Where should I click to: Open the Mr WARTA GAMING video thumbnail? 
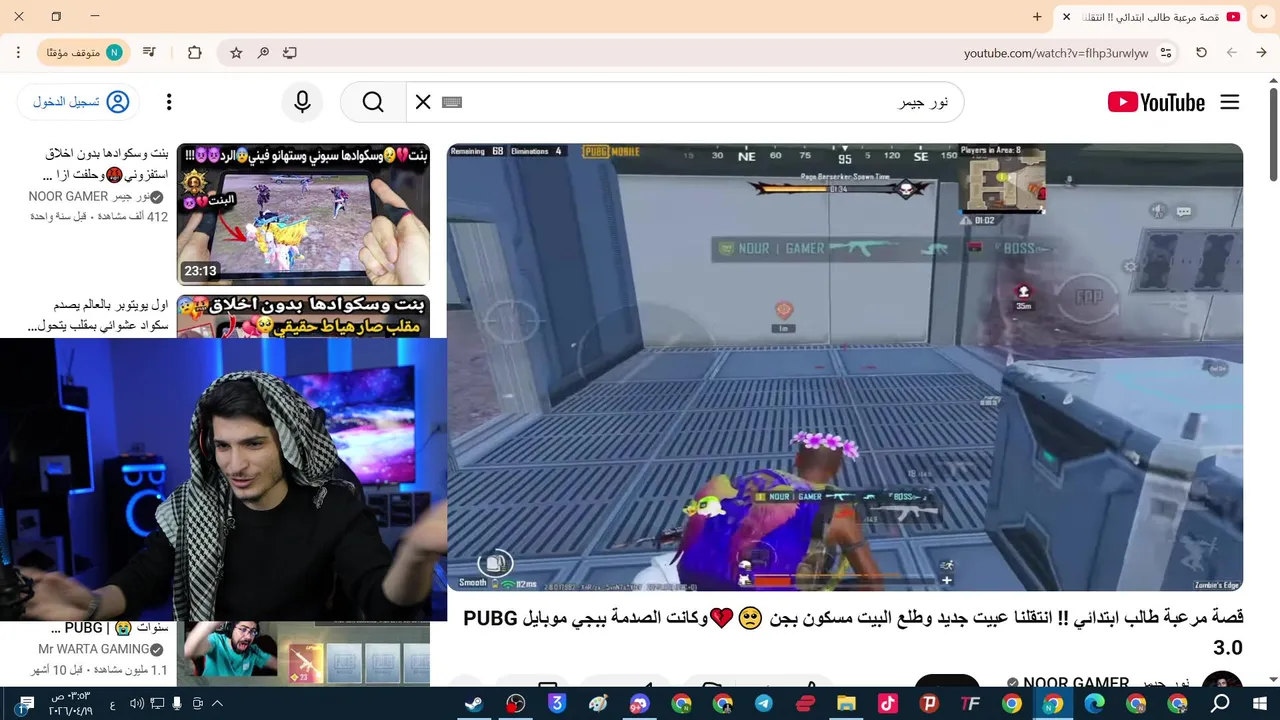tap(303, 654)
